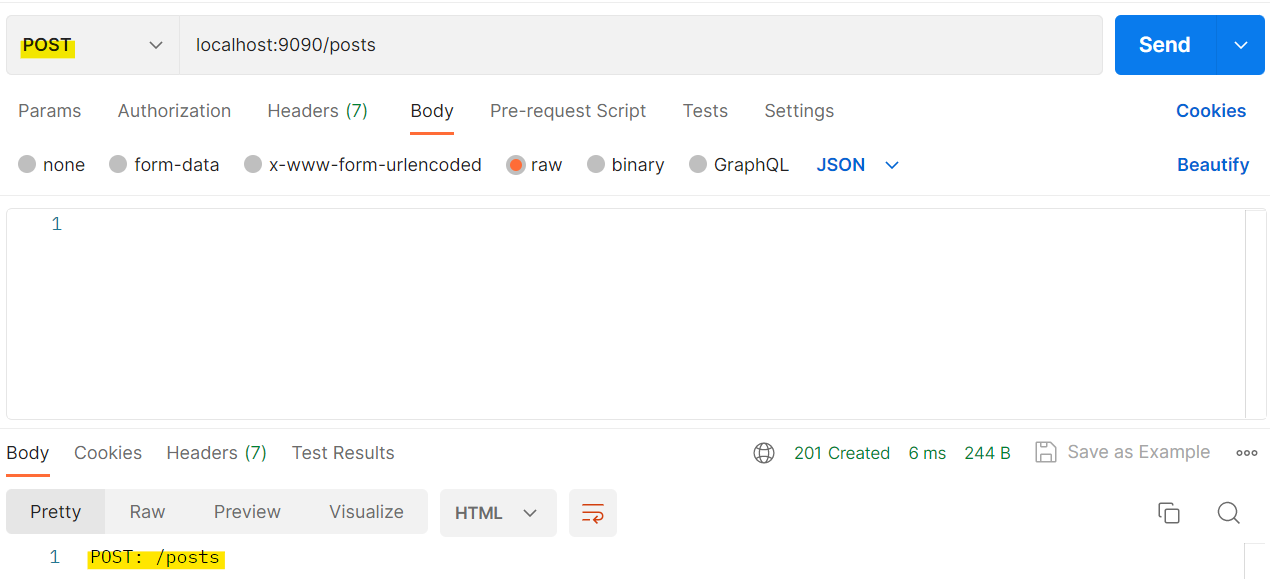Copy the response body with copy icon
Screen dimensions: 1270x579
coord(1168,513)
